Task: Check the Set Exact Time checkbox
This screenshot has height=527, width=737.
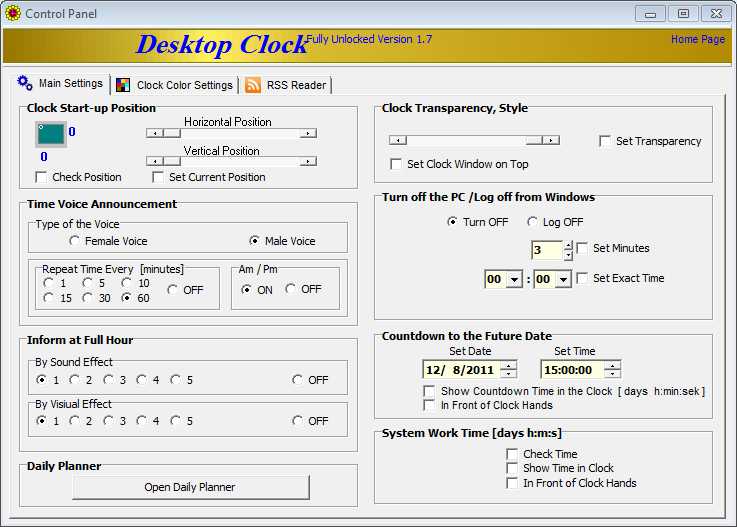Action: (x=582, y=278)
